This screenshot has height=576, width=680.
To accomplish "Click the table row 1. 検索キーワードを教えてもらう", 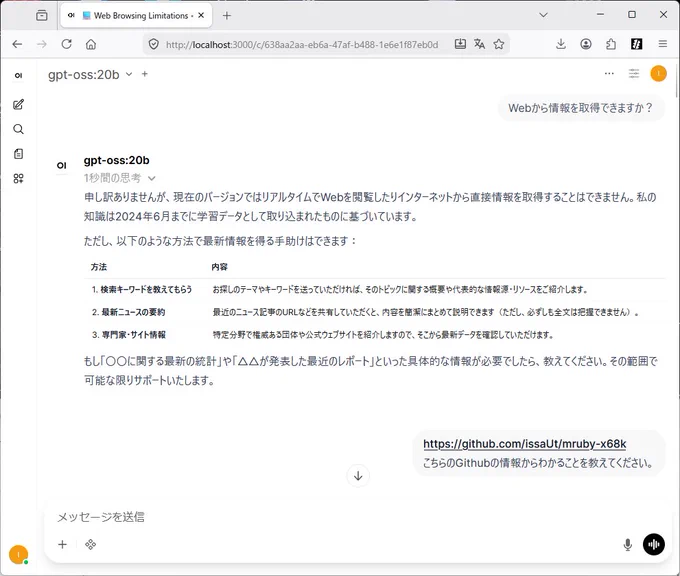I will click(x=375, y=289).
